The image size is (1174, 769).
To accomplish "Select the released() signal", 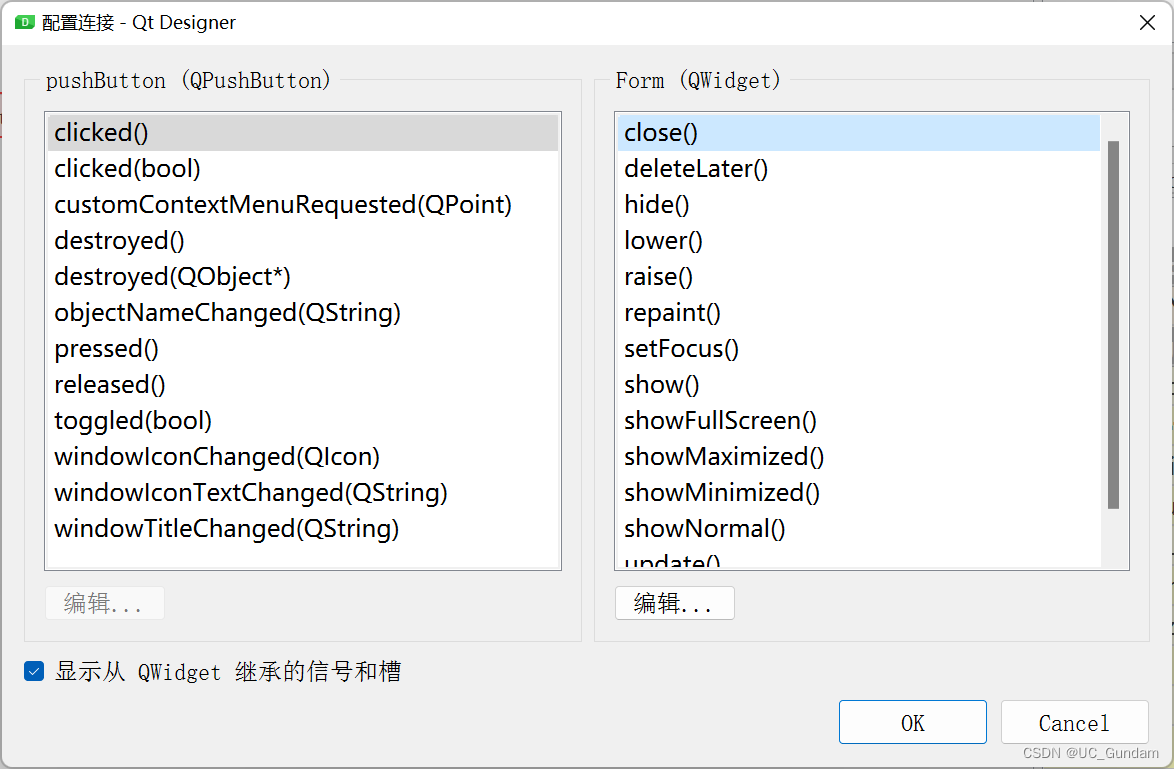I will (x=302, y=384).
